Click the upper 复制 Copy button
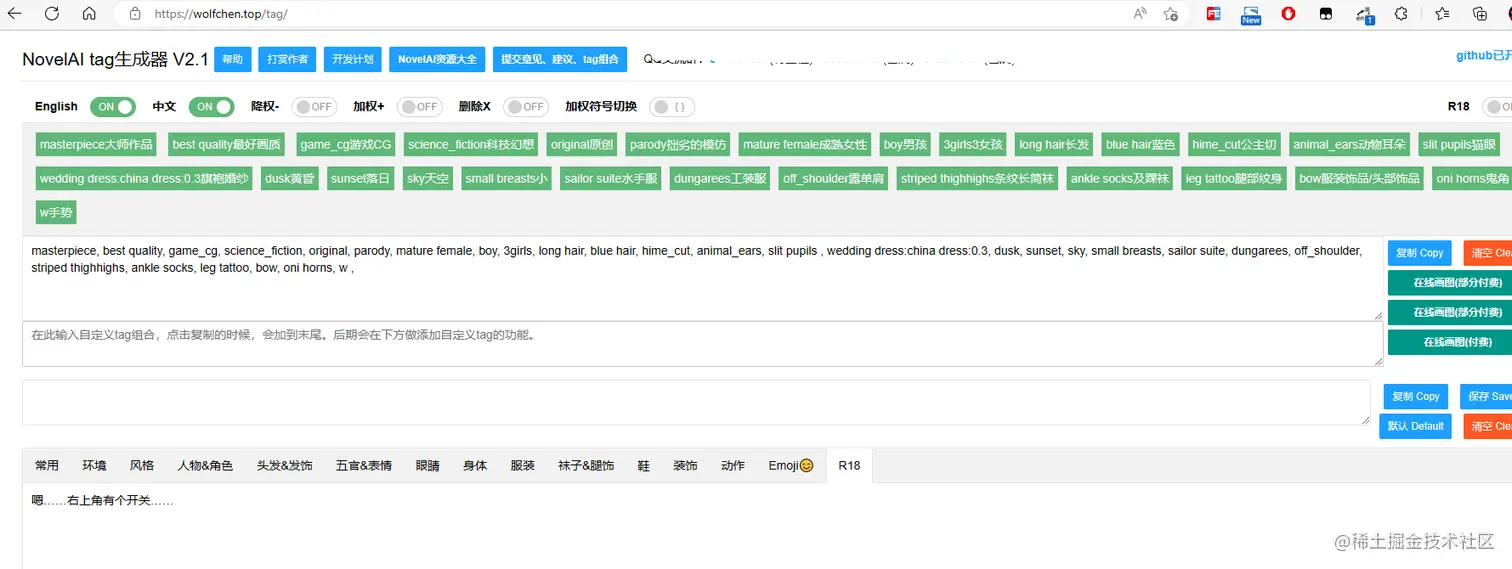Screen dimensions: 1512x569 pos(1419,253)
